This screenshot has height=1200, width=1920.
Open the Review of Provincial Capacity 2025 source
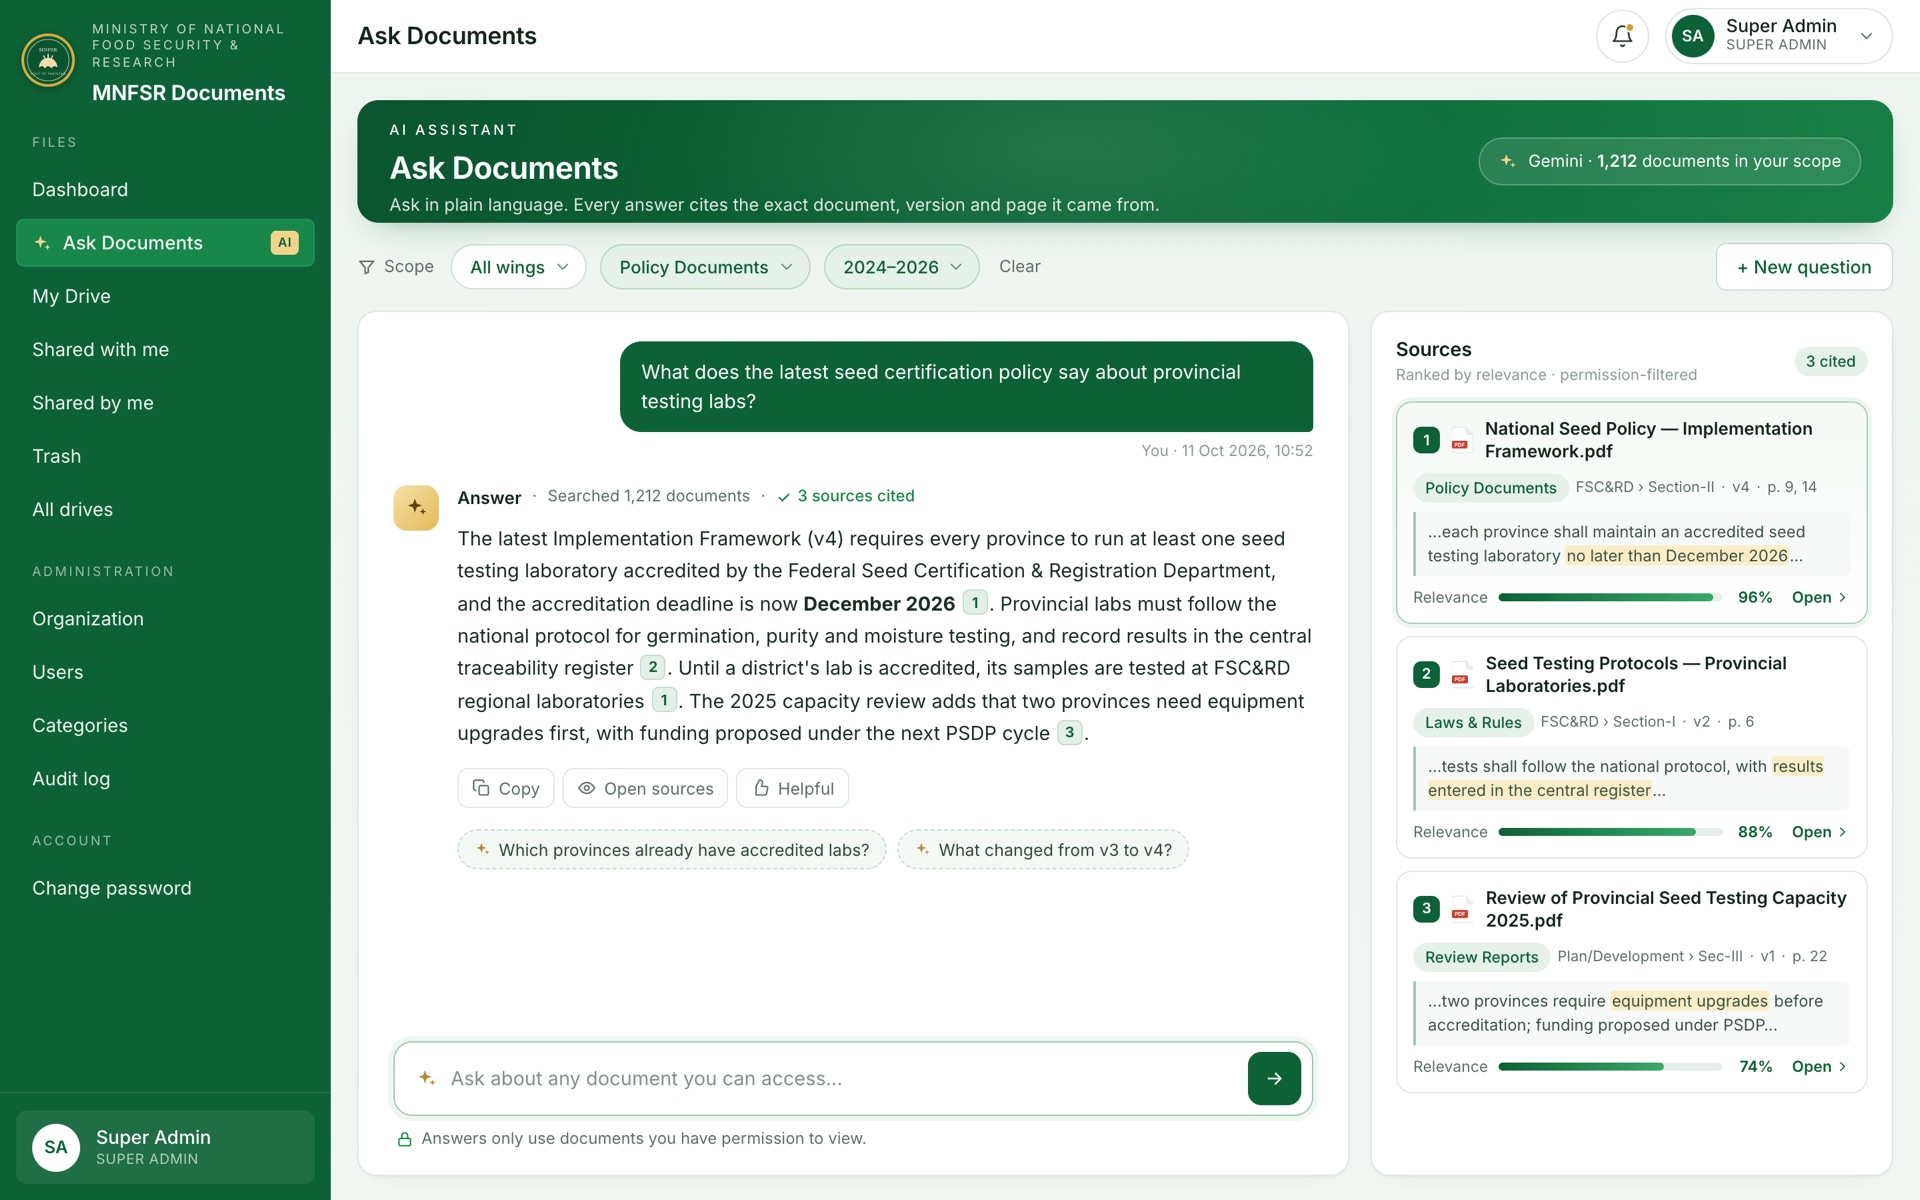click(1819, 1067)
